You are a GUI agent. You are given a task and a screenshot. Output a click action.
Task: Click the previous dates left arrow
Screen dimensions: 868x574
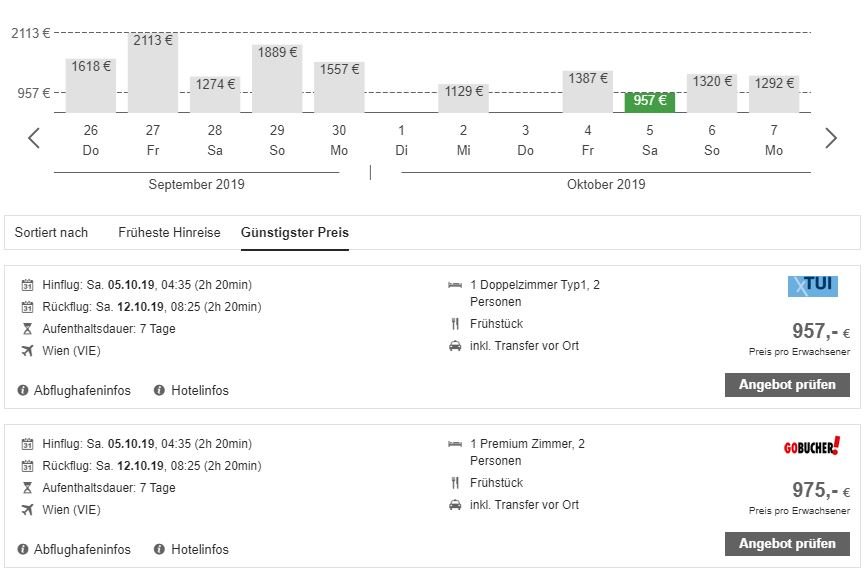point(34,139)
